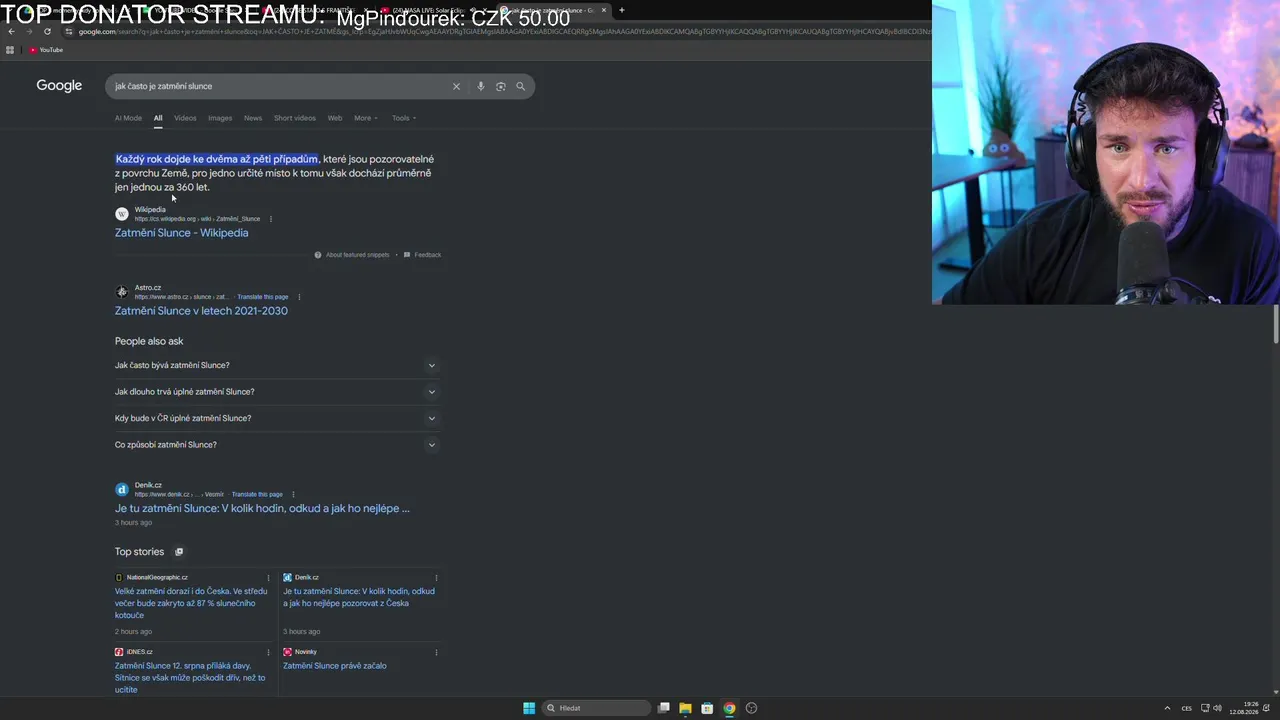Click the Top stories info icon
The image size is (1280, 720).
click(179, 552)
